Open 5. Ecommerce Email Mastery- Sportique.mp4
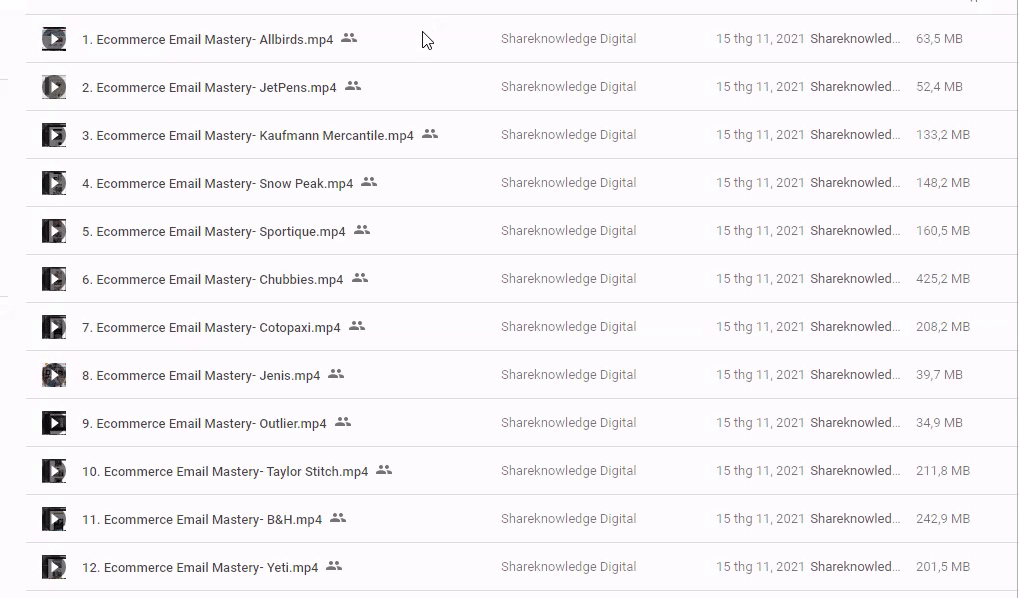The image size is (1018, 598). pyautogui.click(x=213, y=232)
